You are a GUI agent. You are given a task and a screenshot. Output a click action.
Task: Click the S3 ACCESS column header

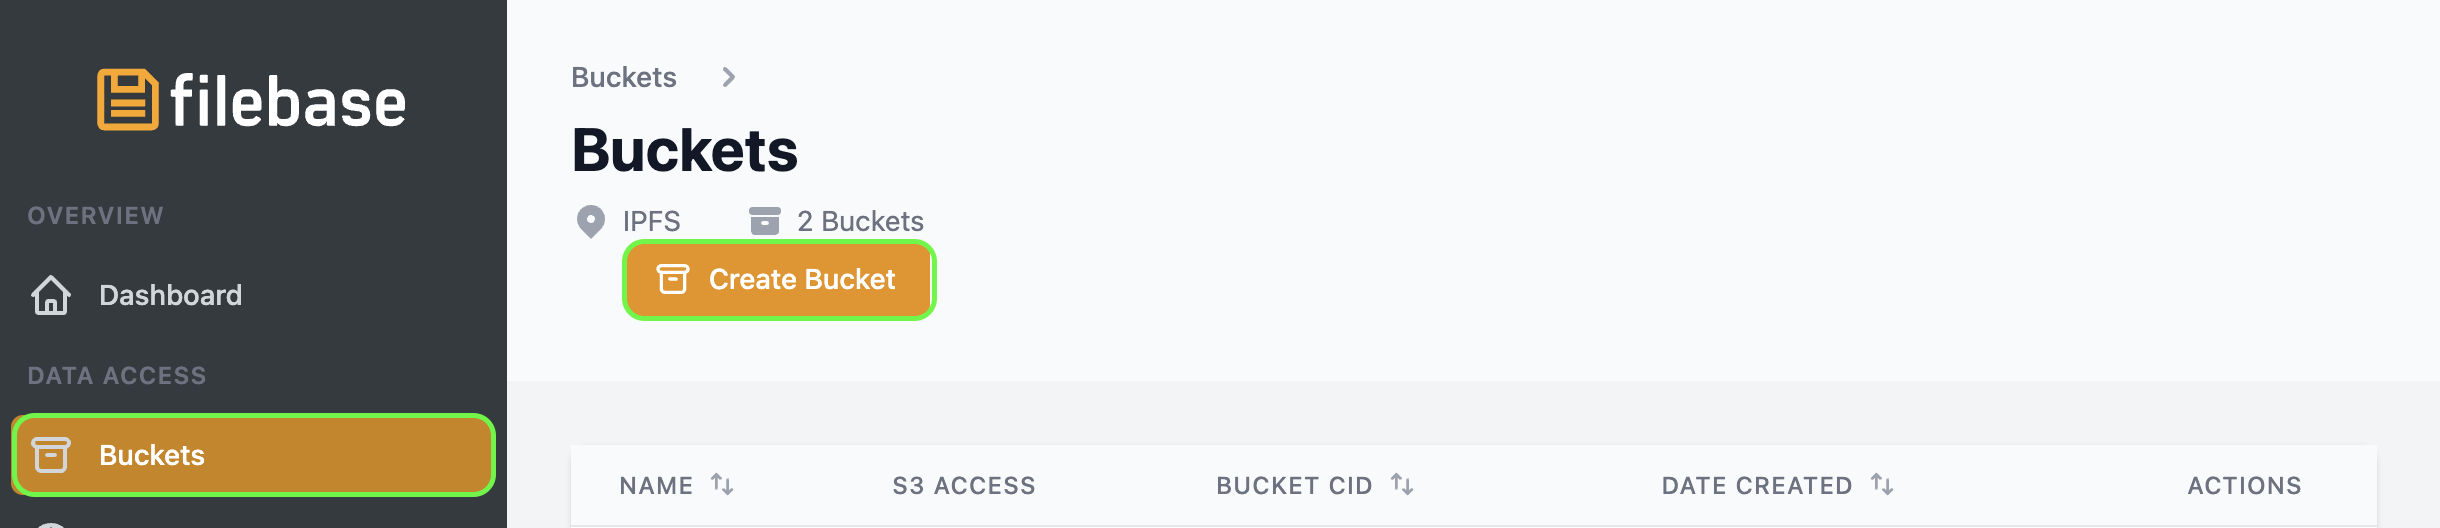tap(964, 486)
